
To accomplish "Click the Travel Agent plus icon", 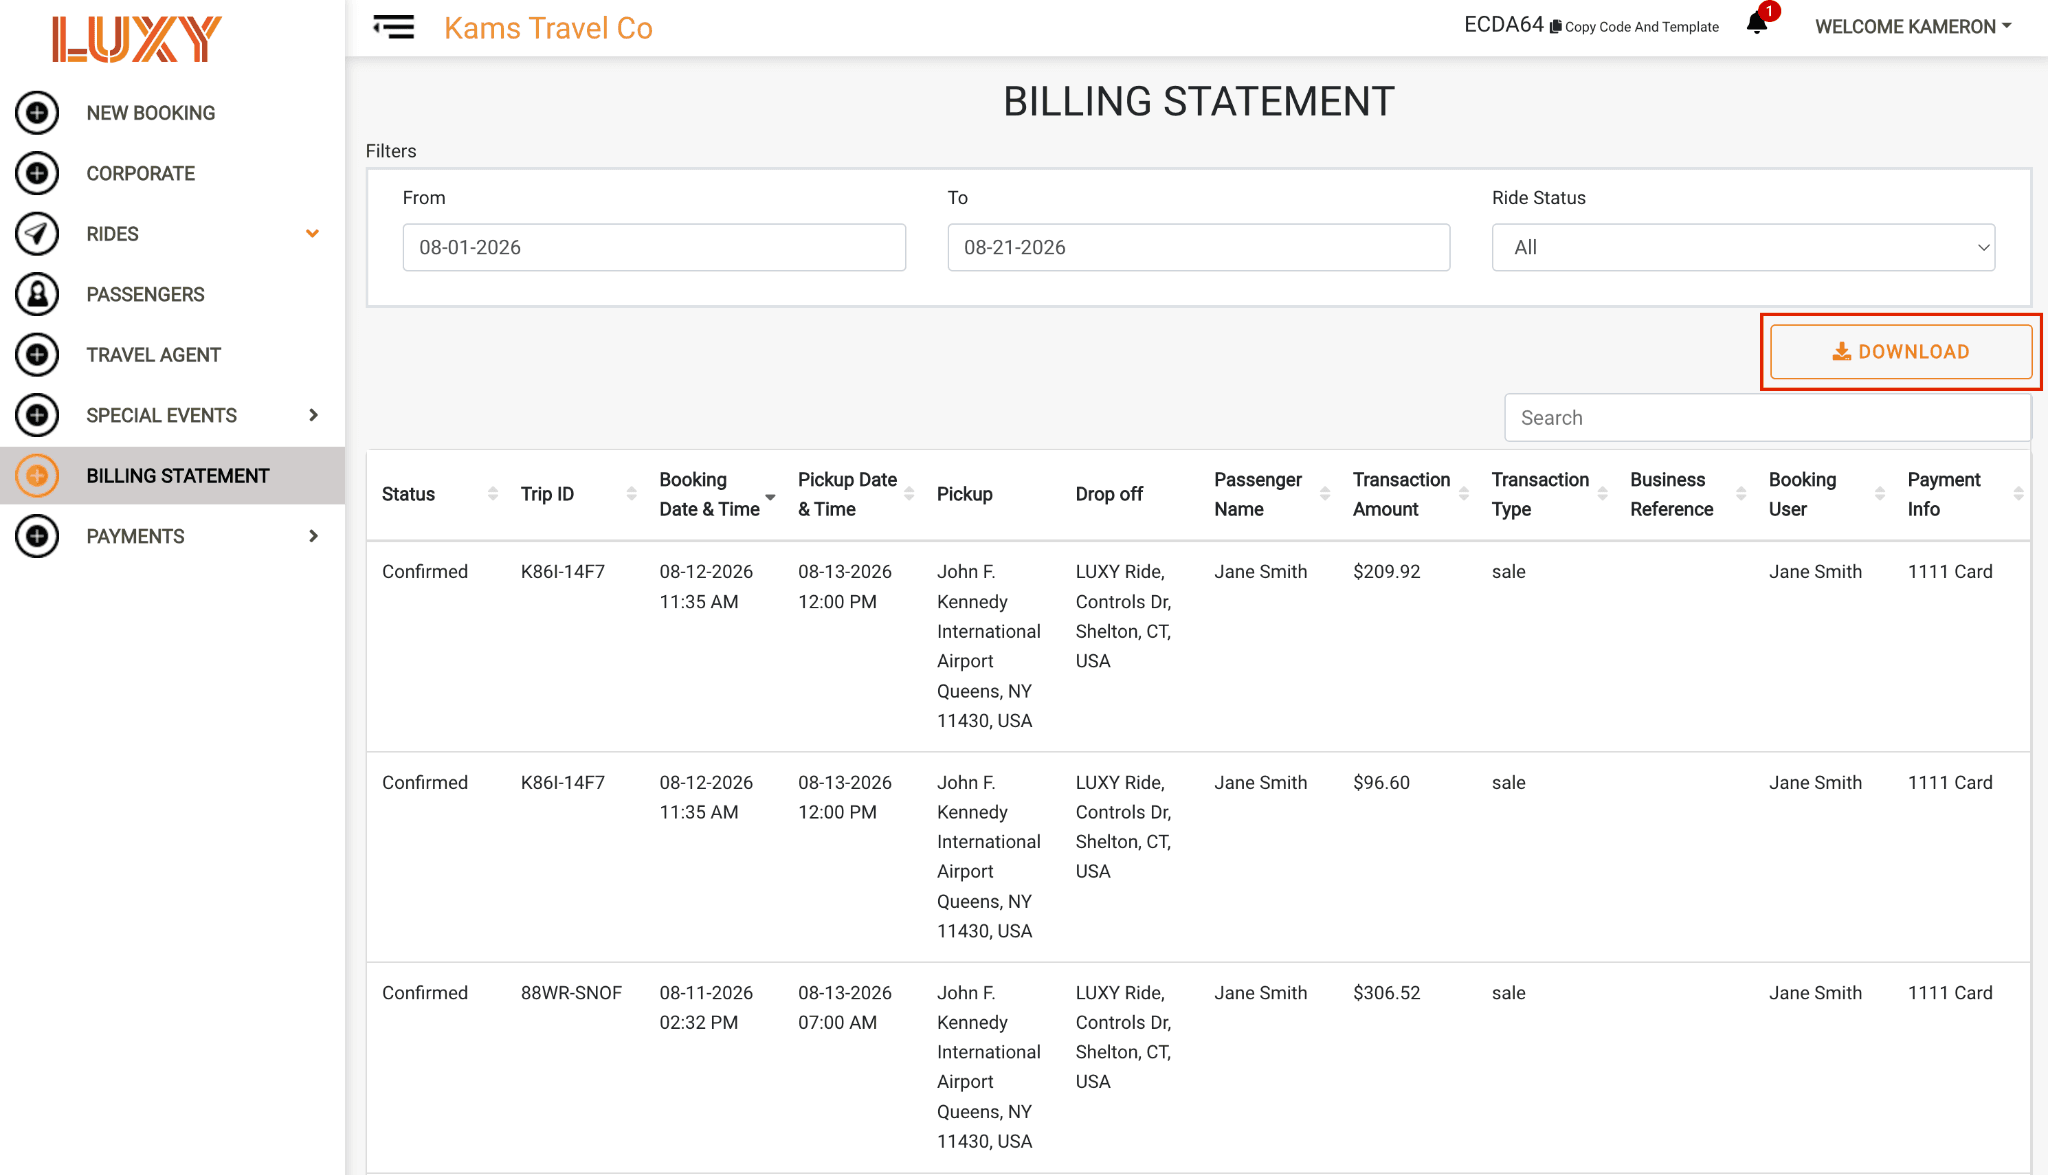I will point(37,355).
